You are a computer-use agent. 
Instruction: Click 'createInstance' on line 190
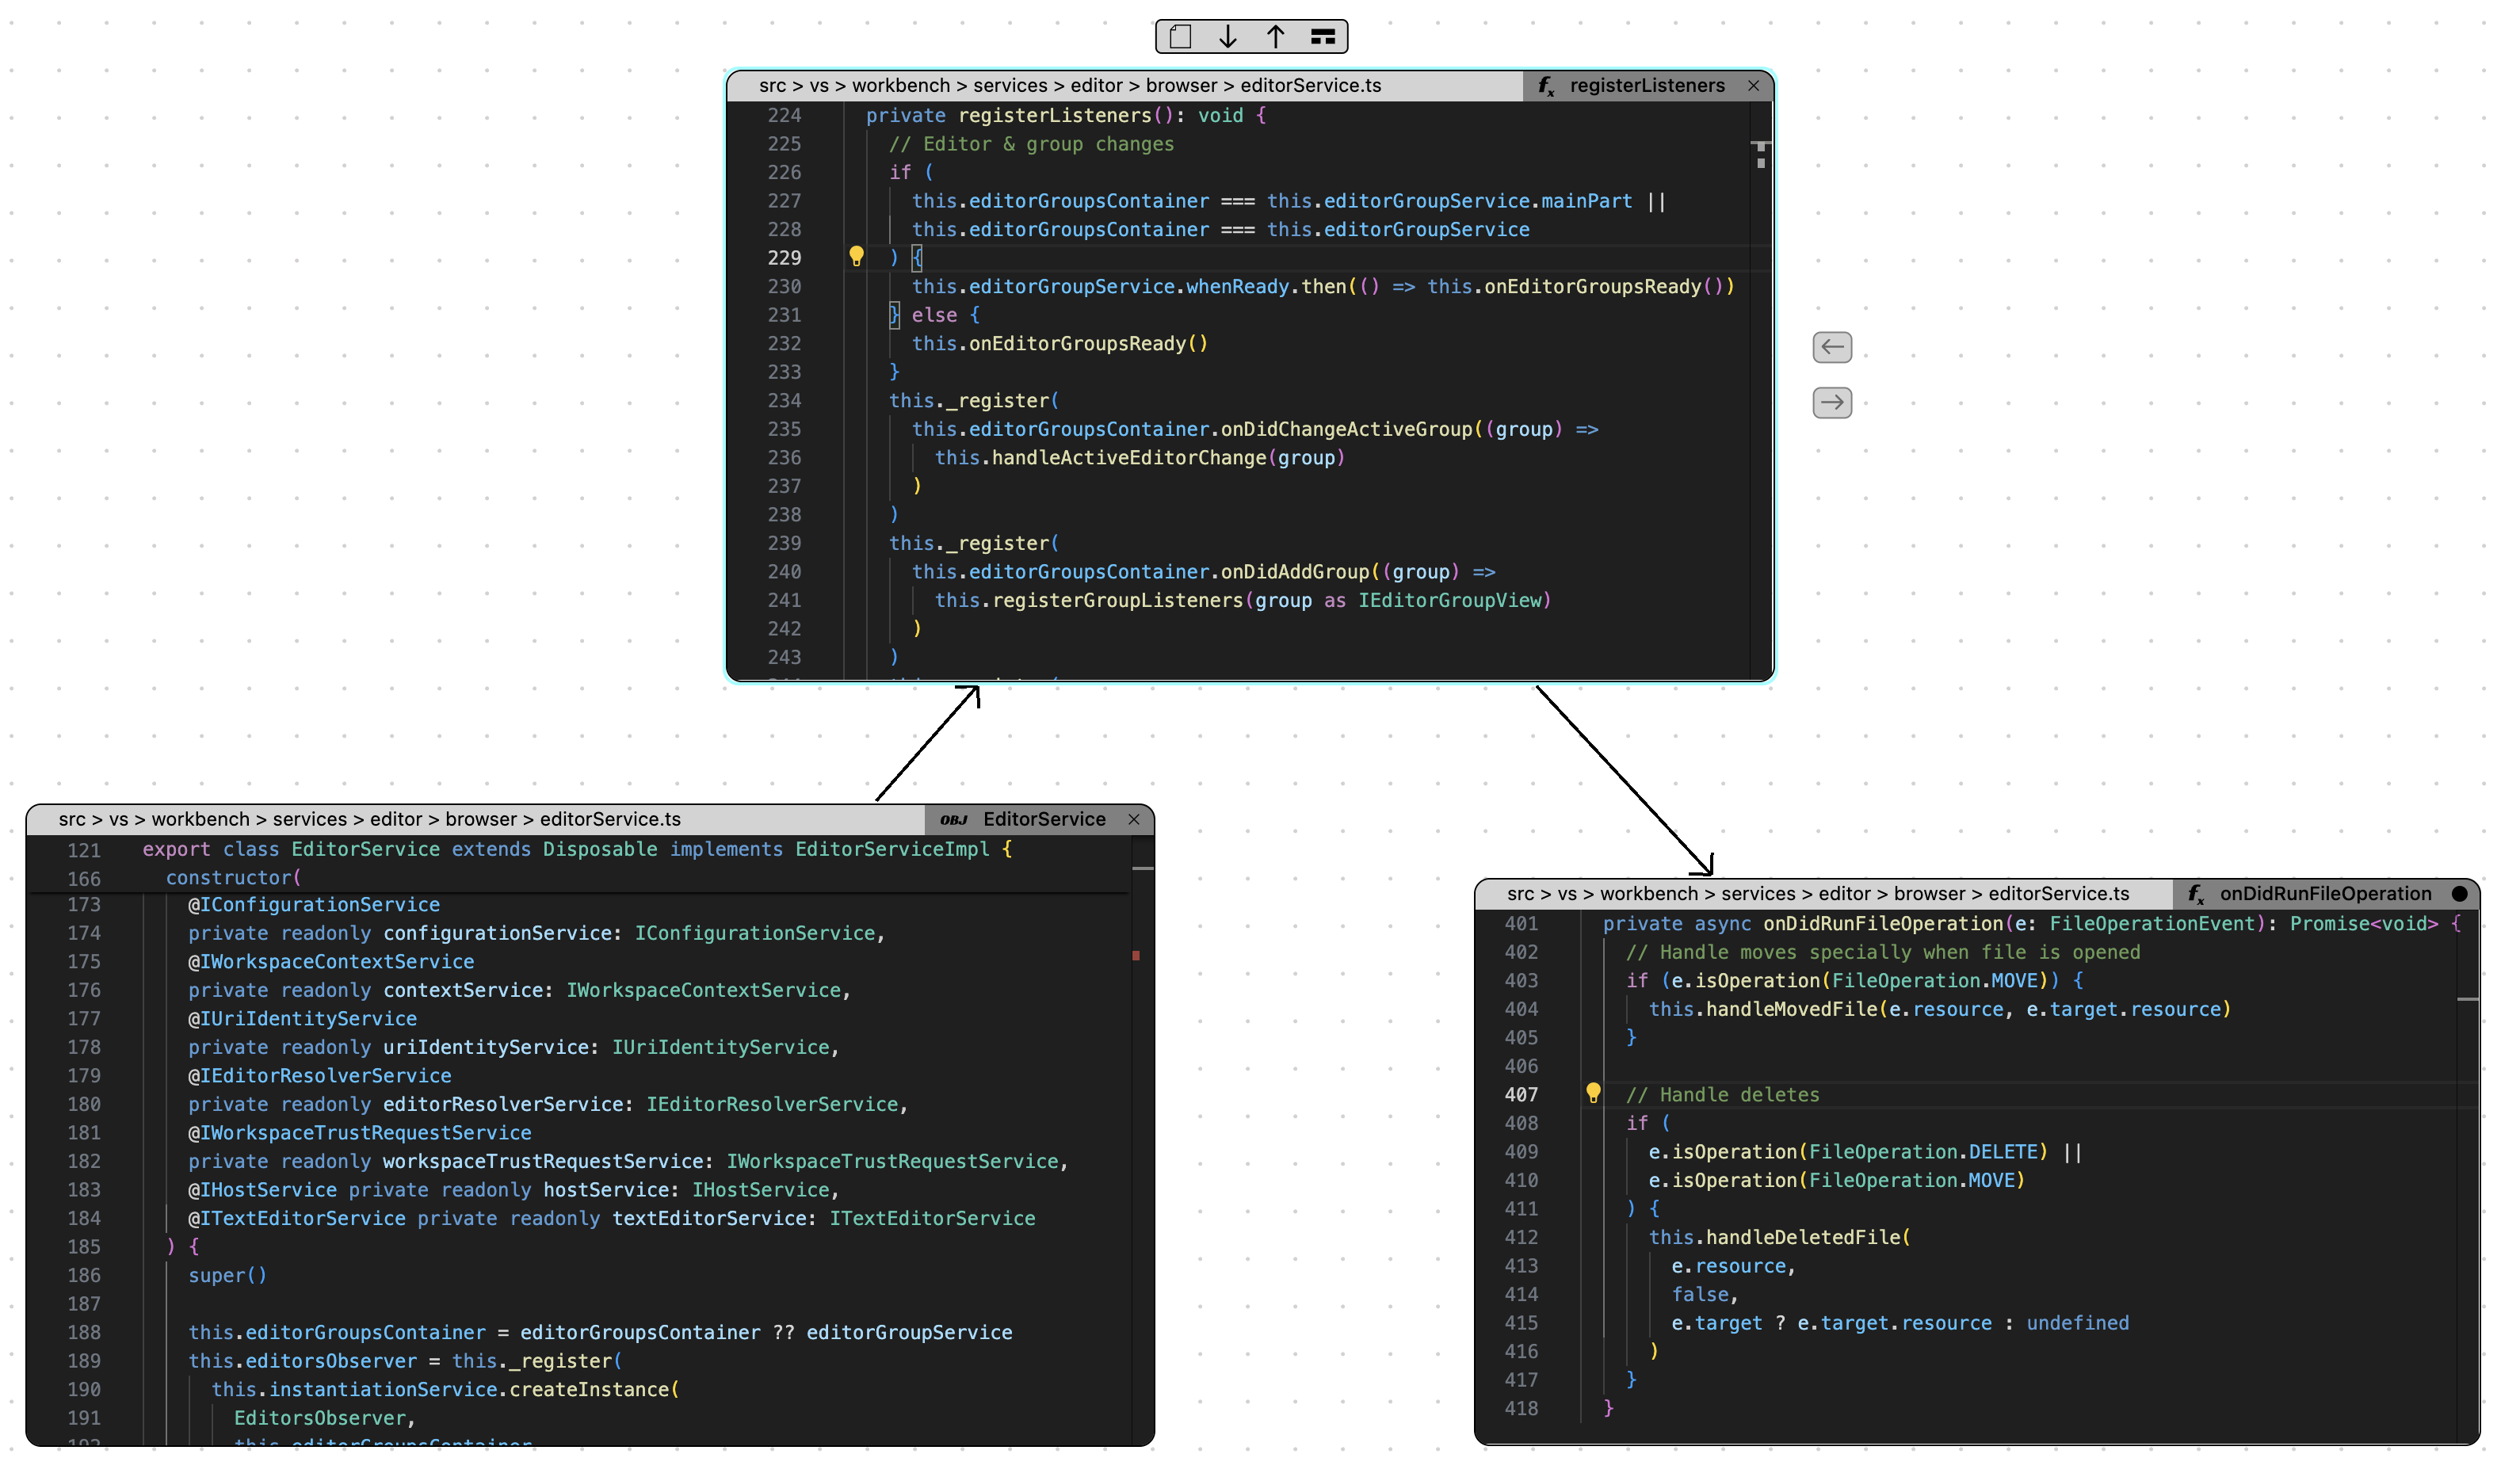(x=589, y=1390)
